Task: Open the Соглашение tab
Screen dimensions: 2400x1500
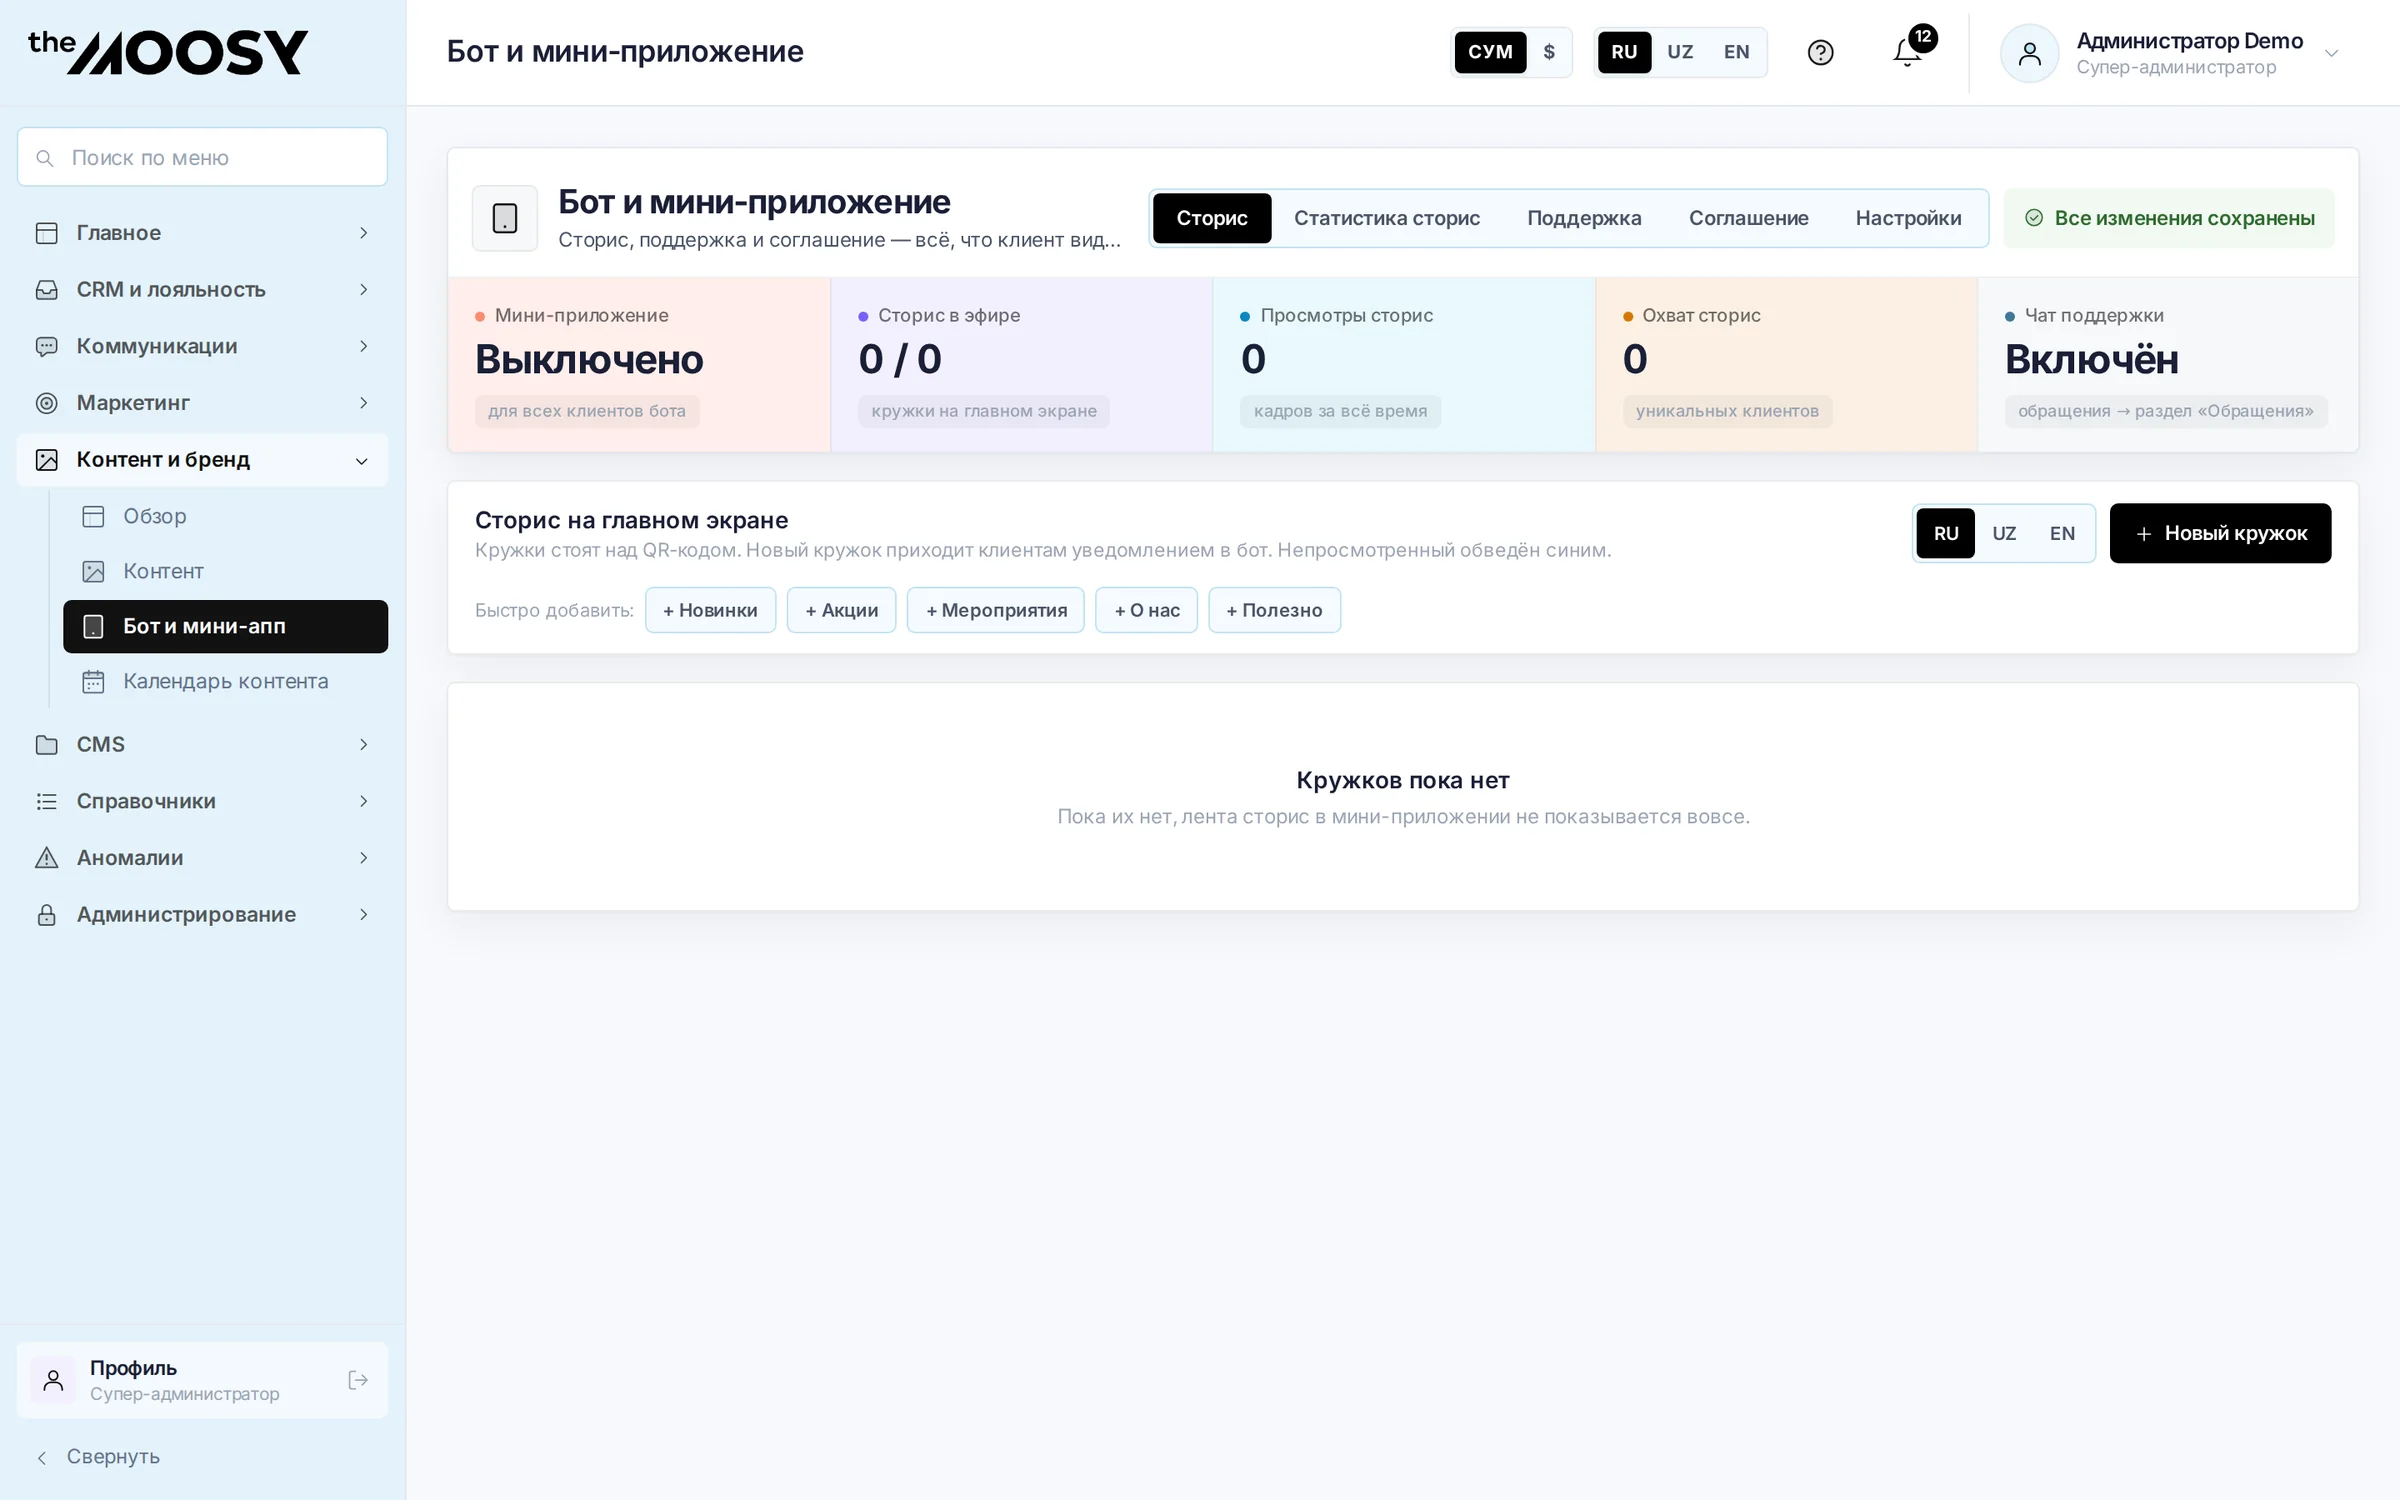Action: point(1748,218)
